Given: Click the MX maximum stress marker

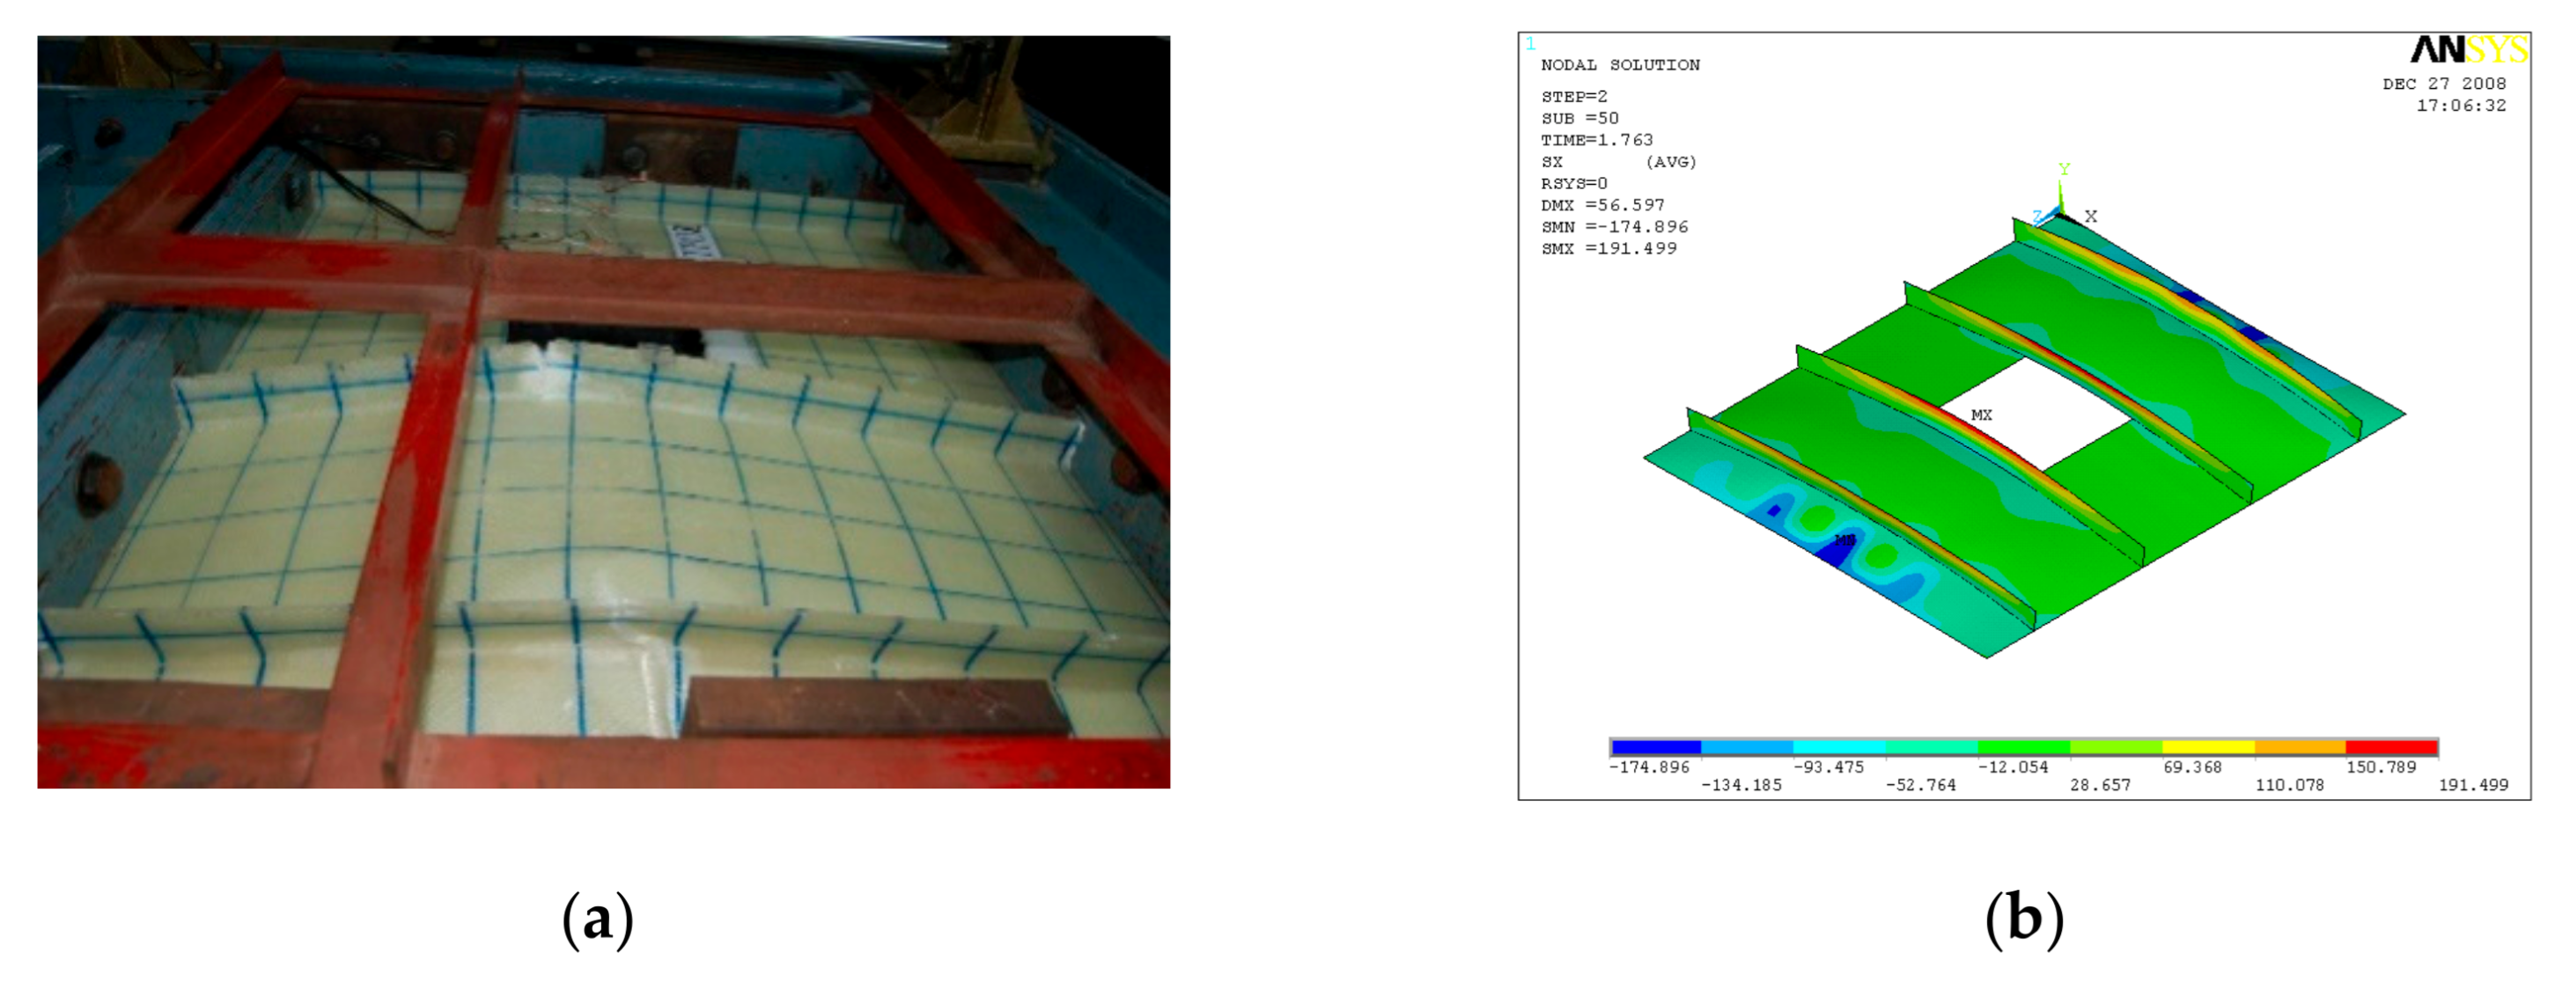Looking at the screenshot, I should point(1981,415).
